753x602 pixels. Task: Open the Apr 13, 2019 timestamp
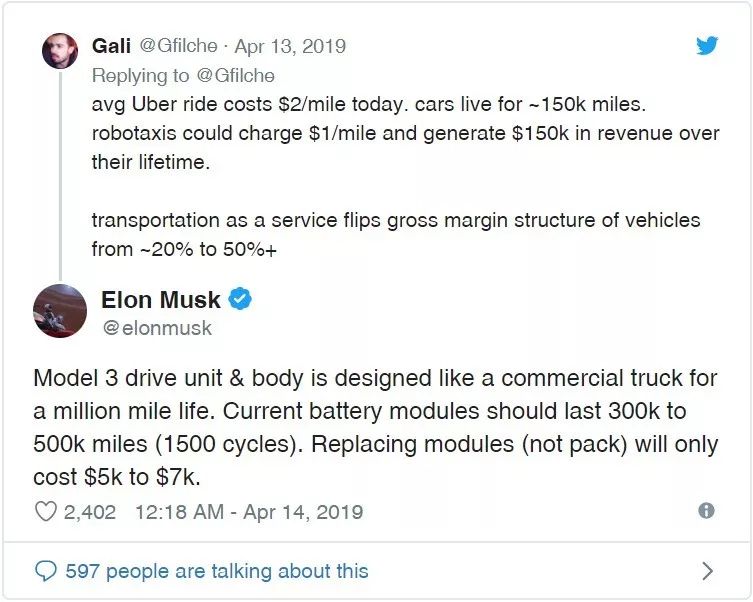point(290,47)
